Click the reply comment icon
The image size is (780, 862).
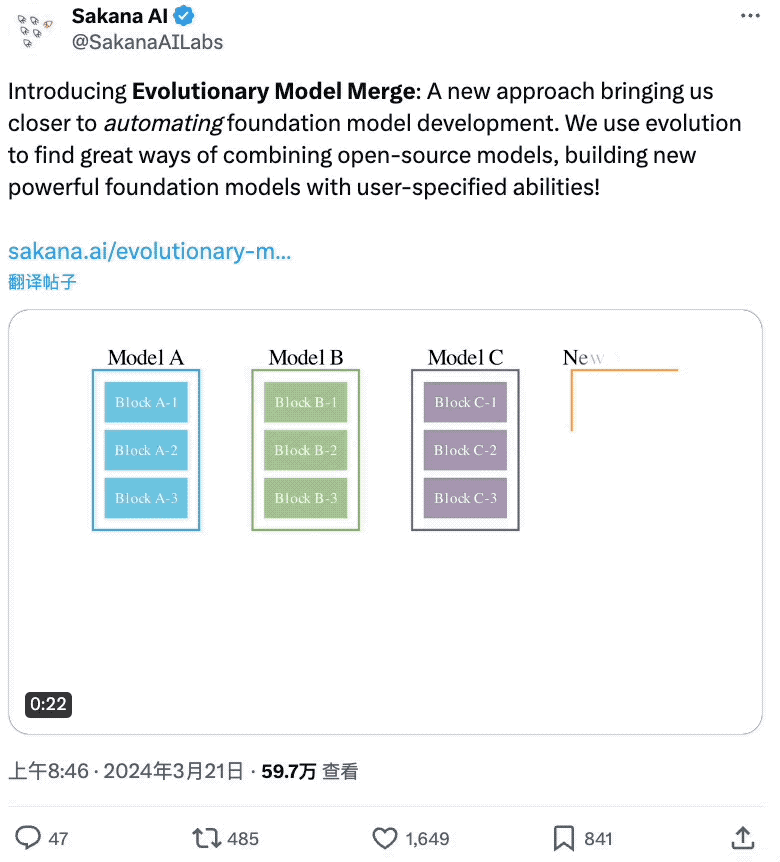30,837
